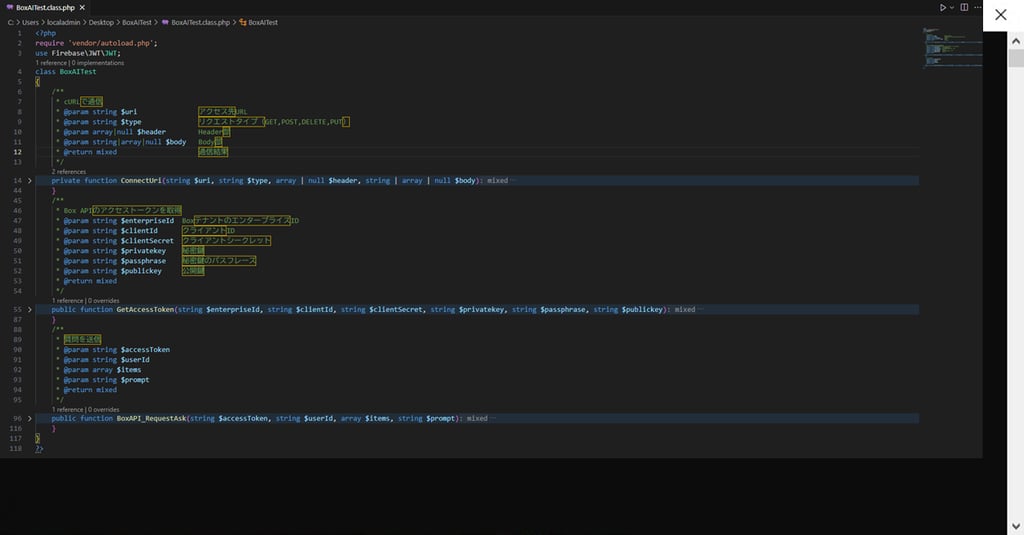Click line number 12 in the gutter
The image size is (1024, 535).
[x=19, y=151]
